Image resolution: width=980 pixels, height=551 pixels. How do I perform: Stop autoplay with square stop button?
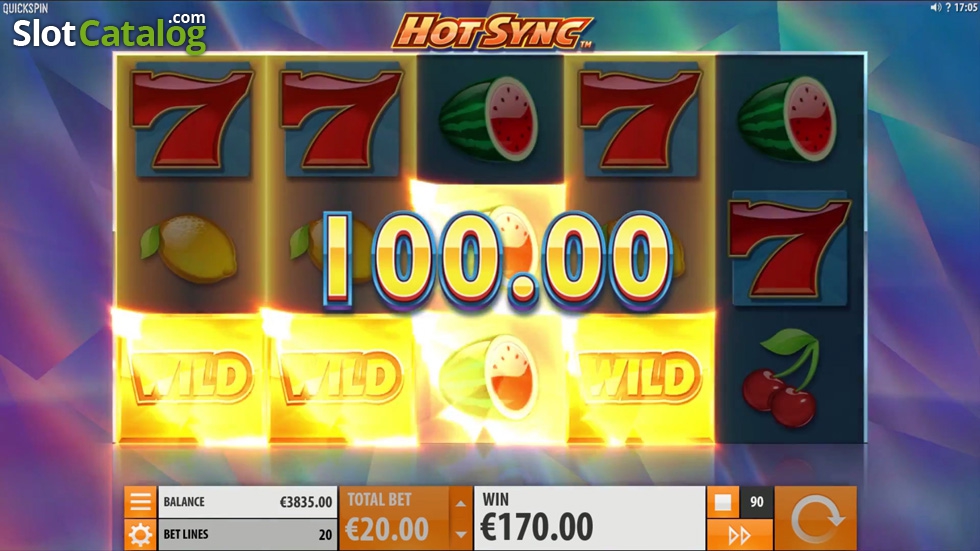[x=723, y=502]
